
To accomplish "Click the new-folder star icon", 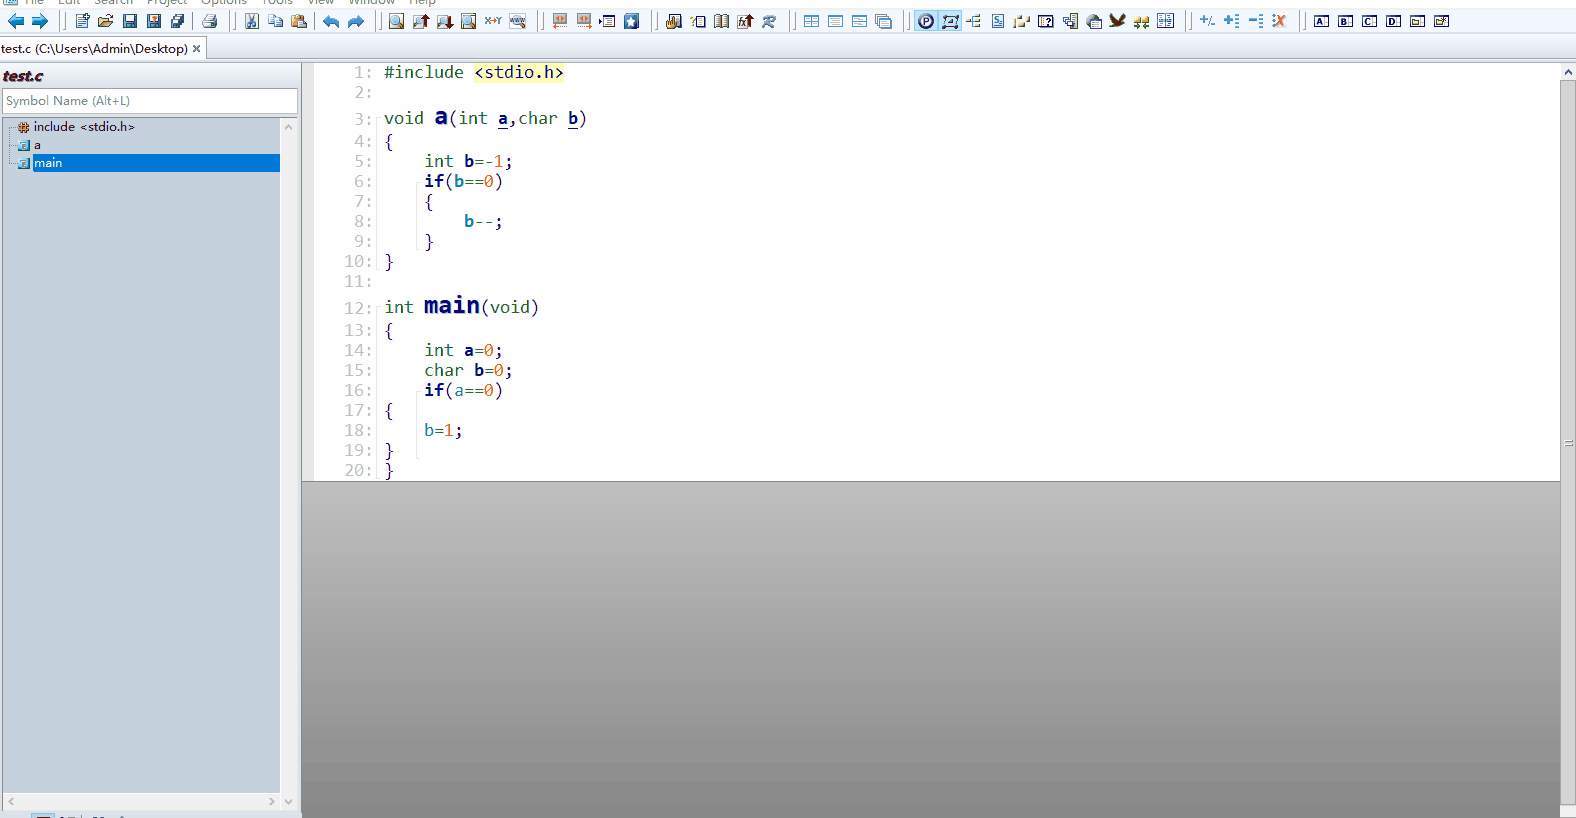I will (x=1441, y=21).
